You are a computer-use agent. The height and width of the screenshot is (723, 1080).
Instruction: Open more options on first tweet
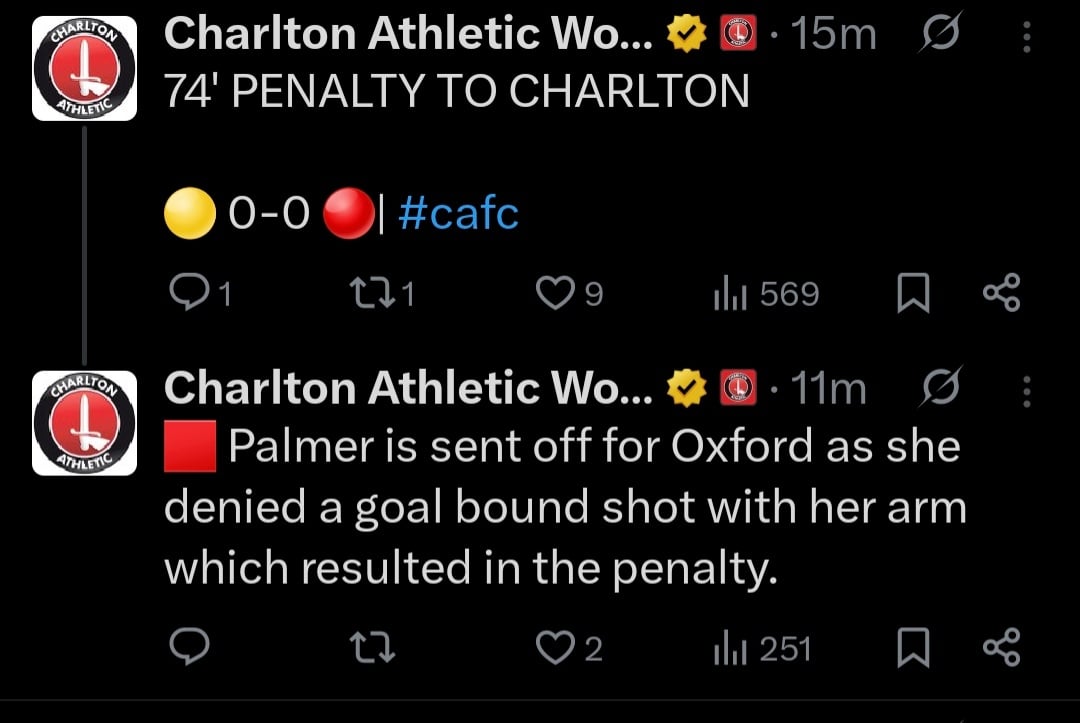1026,37
